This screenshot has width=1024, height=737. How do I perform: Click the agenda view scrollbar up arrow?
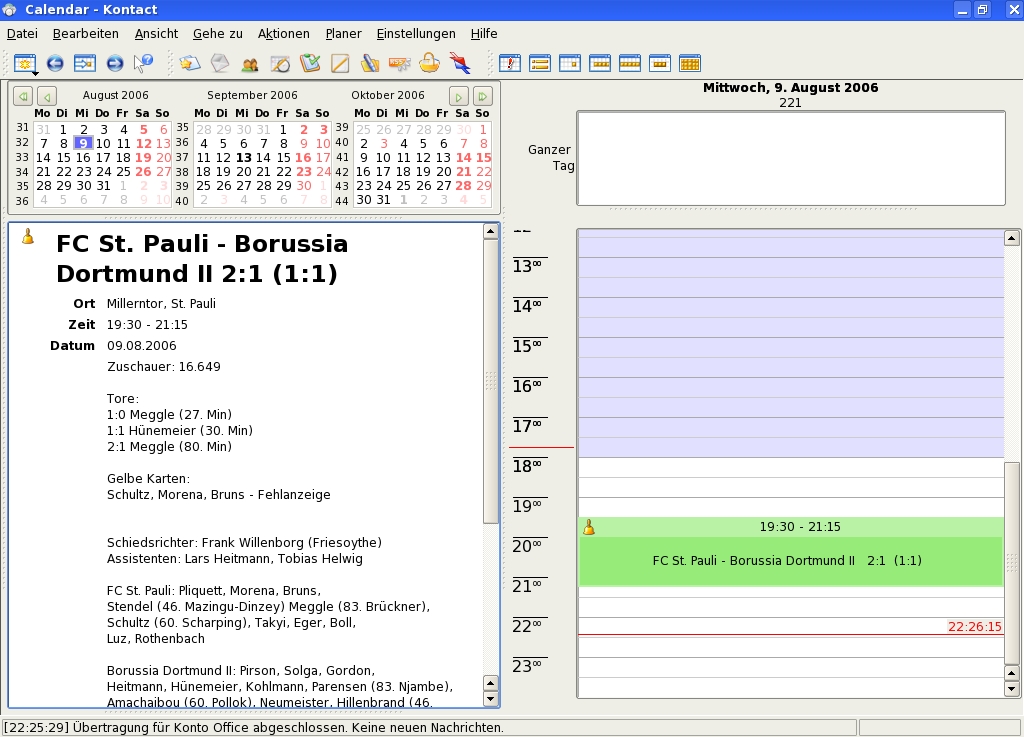[1012, 238]
